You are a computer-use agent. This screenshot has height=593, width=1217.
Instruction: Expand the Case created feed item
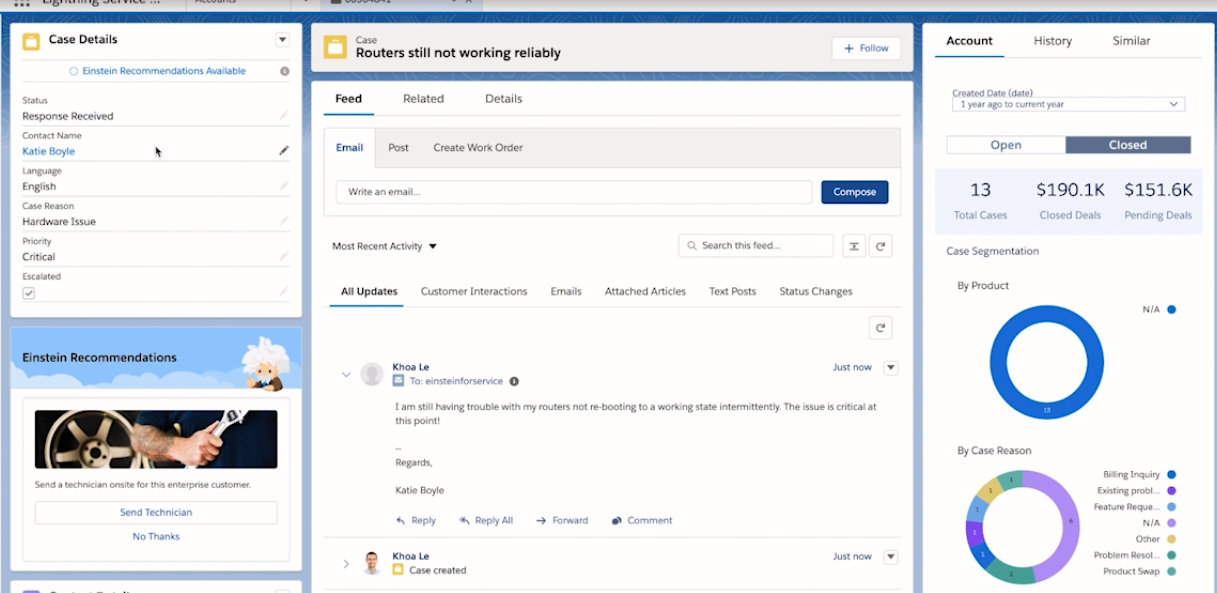[x=346, y=564]
